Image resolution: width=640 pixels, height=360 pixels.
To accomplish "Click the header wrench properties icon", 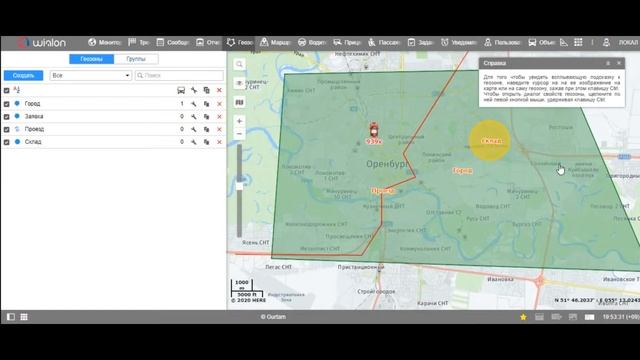I will pos(193,90).
